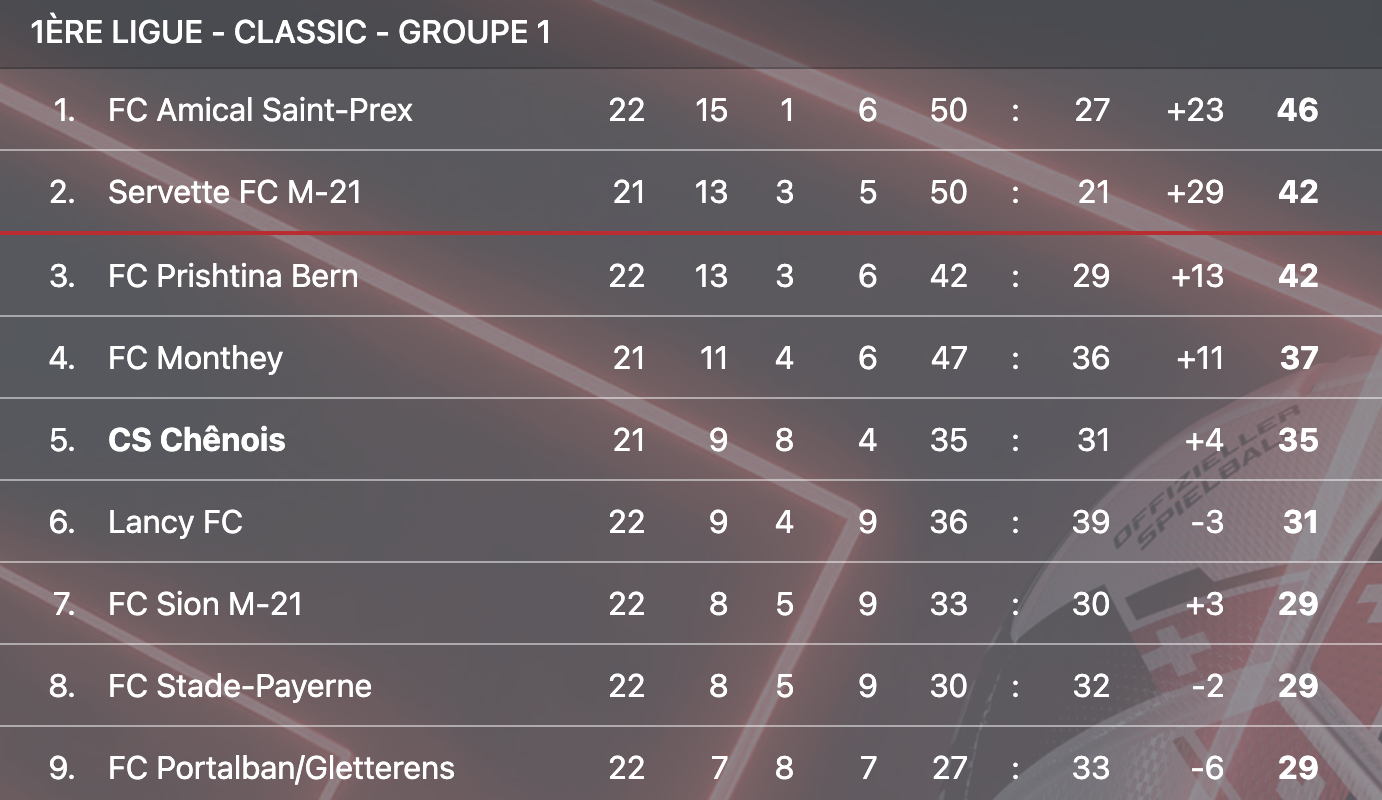Click the -3 goal difference for Lancy FC
This screenshot has width=1382, height=800.
(x=1207, y=522)
